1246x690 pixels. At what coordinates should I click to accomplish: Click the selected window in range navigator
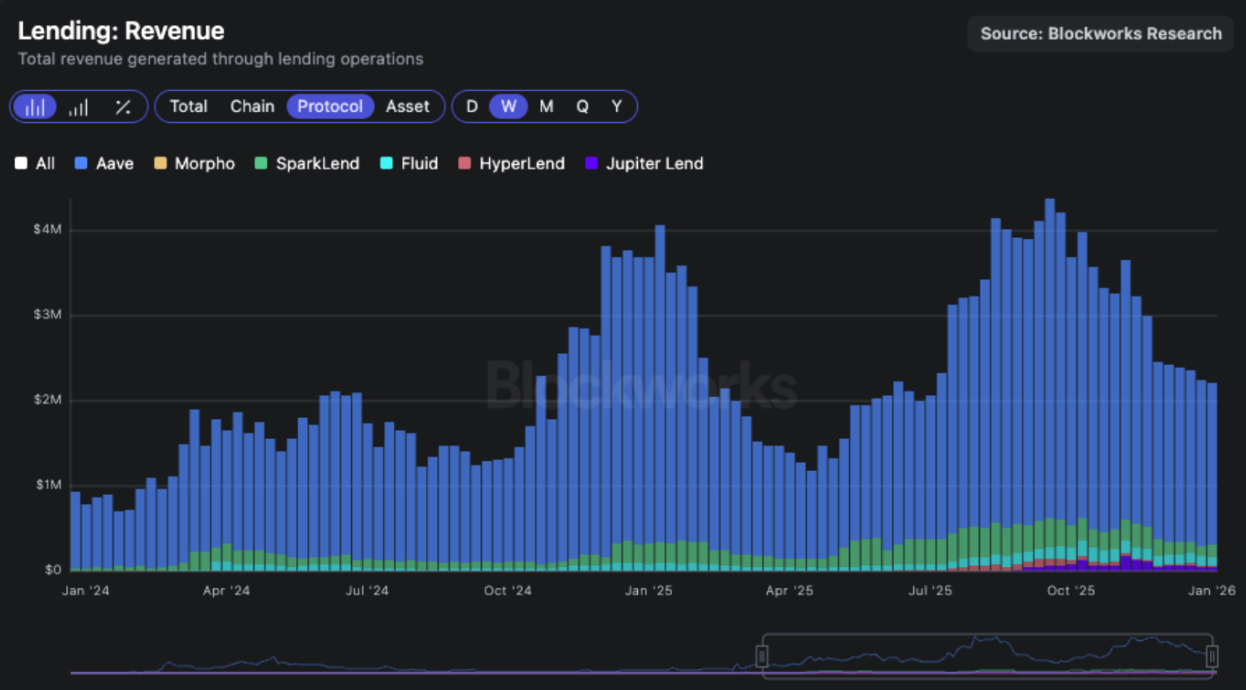click(987, 656)
